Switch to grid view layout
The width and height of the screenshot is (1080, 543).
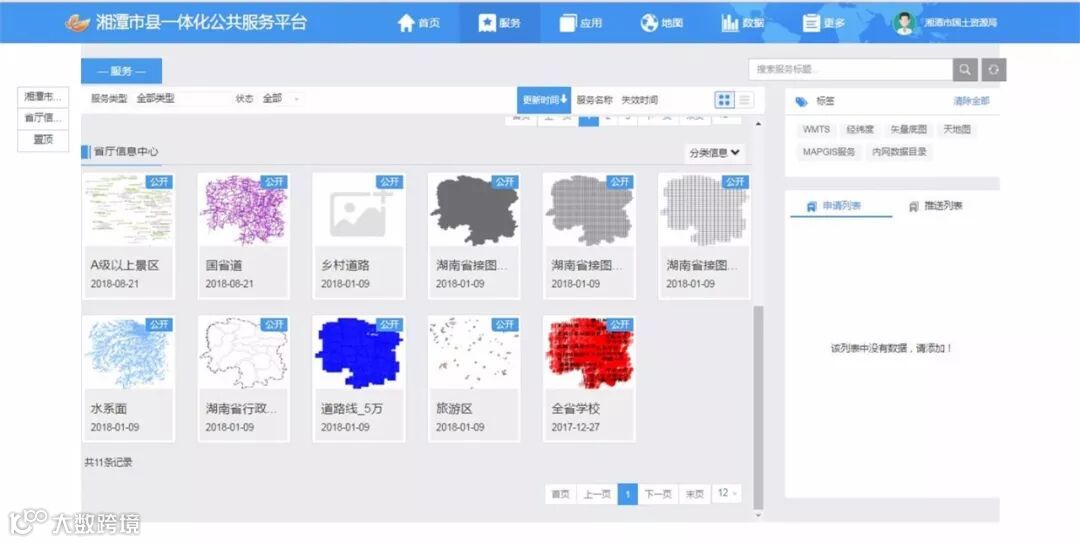click(724, 100)
